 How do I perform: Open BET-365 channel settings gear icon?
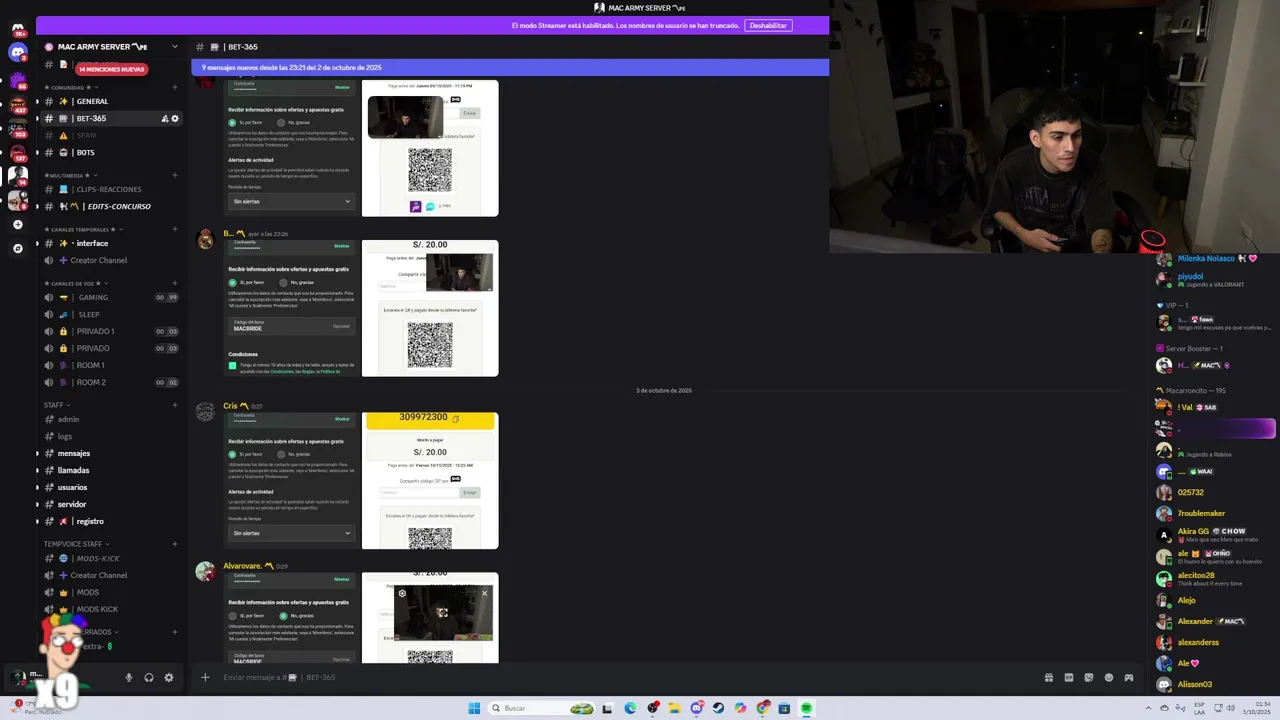175,118
